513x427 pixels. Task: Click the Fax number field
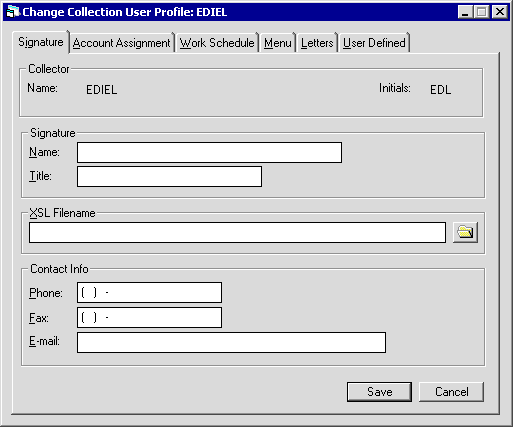pyautogui.click(x=149, y=318)
